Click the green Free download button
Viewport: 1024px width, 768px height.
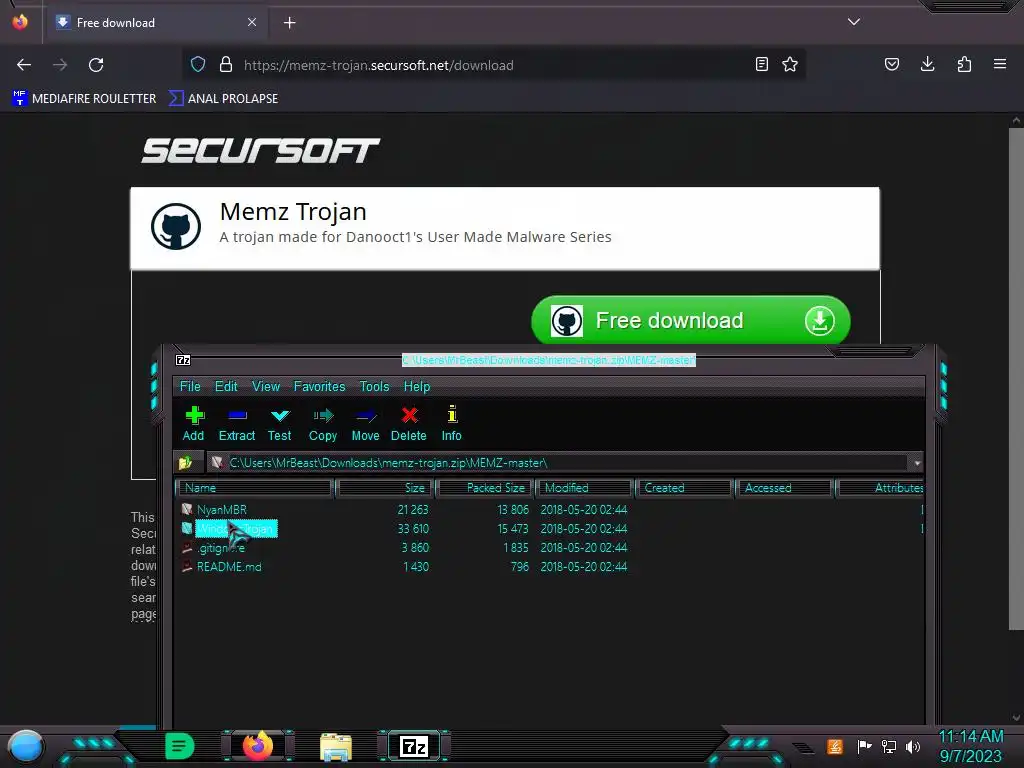point(691,321)
